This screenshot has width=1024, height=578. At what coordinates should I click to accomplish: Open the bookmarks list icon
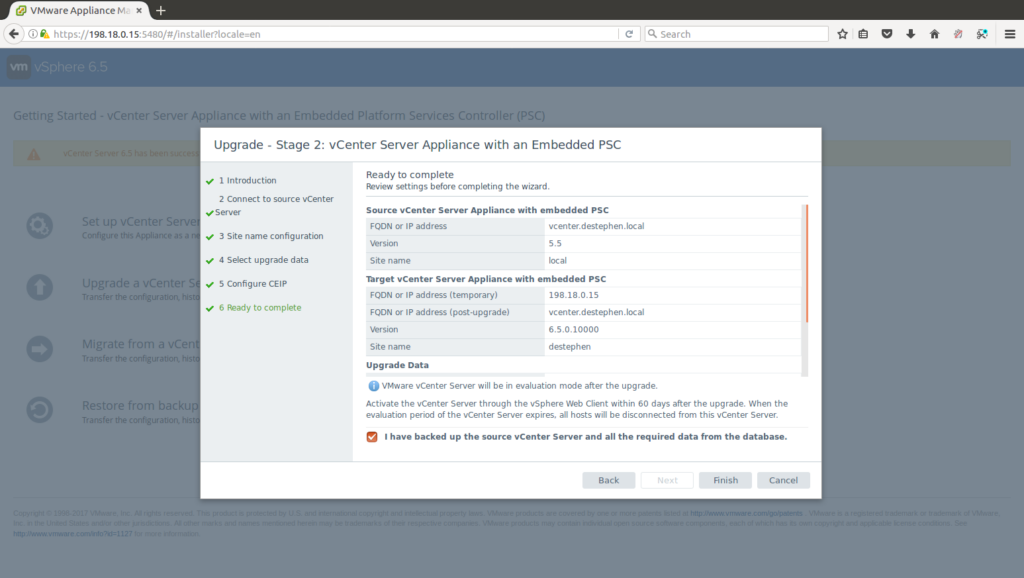coord(863,34)
